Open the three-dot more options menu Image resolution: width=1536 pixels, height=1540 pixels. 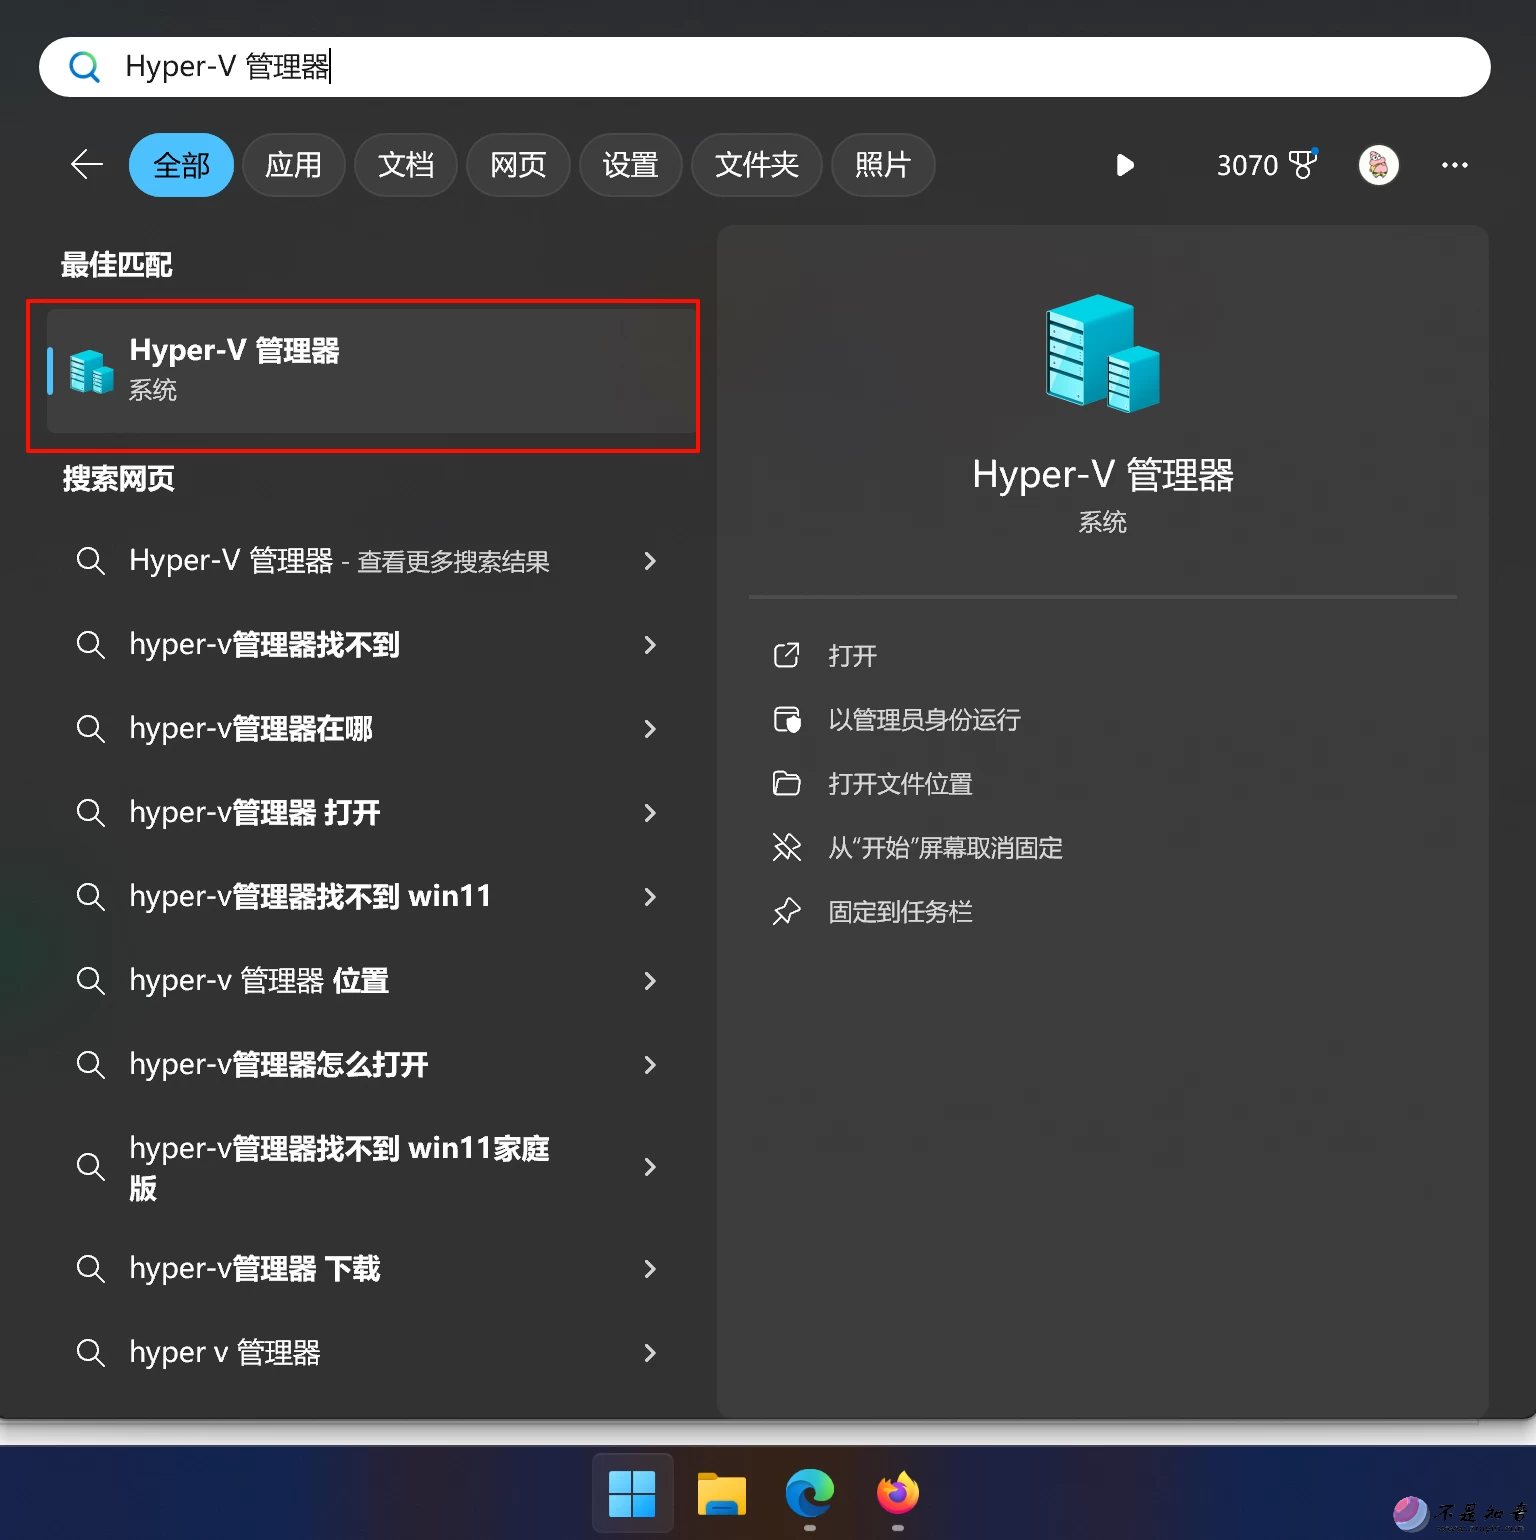[1454, 165]
